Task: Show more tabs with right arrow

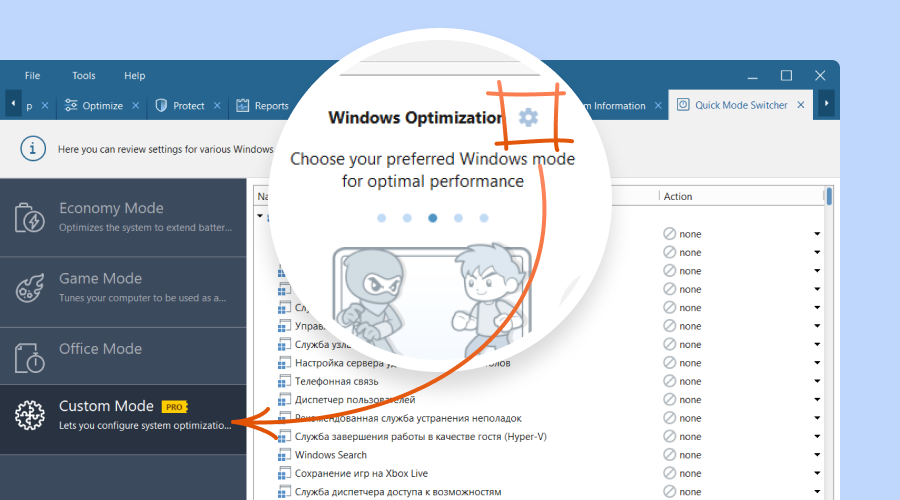Action: [827, 103]
